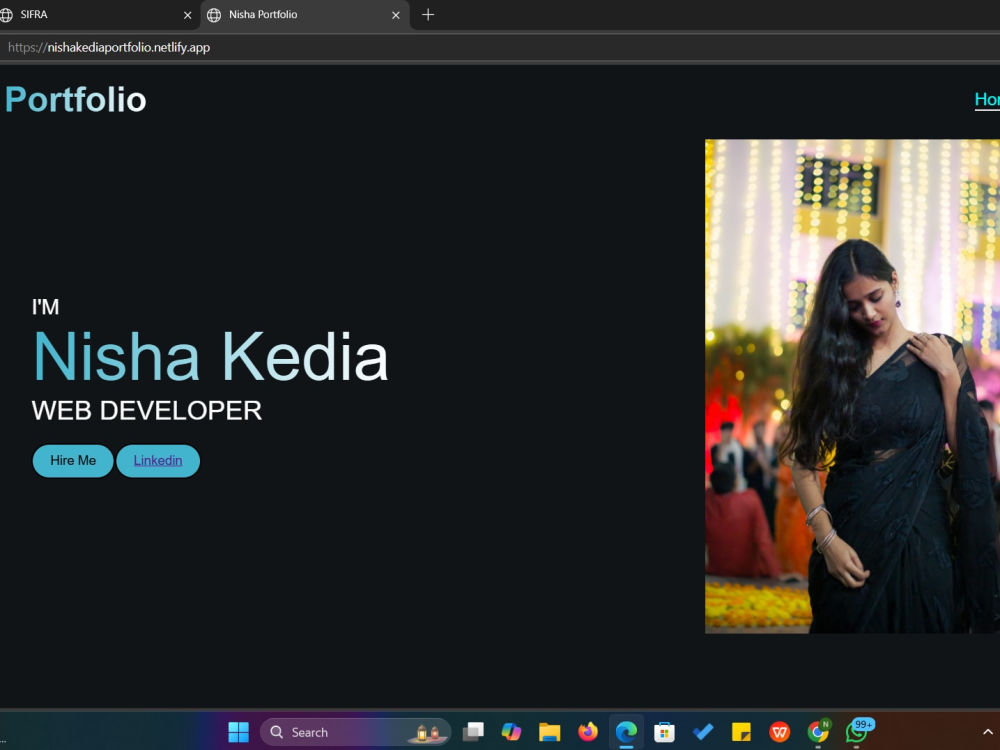Click the Hire Me button
Screen dimensions: 1000x750
(73, 460)
